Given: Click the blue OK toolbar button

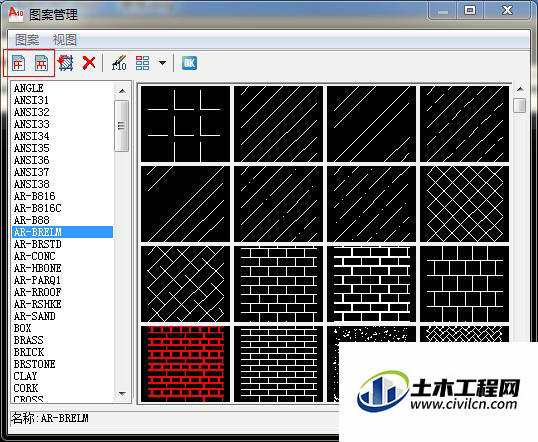Looking at the screenshot, I should pos(189,63).
